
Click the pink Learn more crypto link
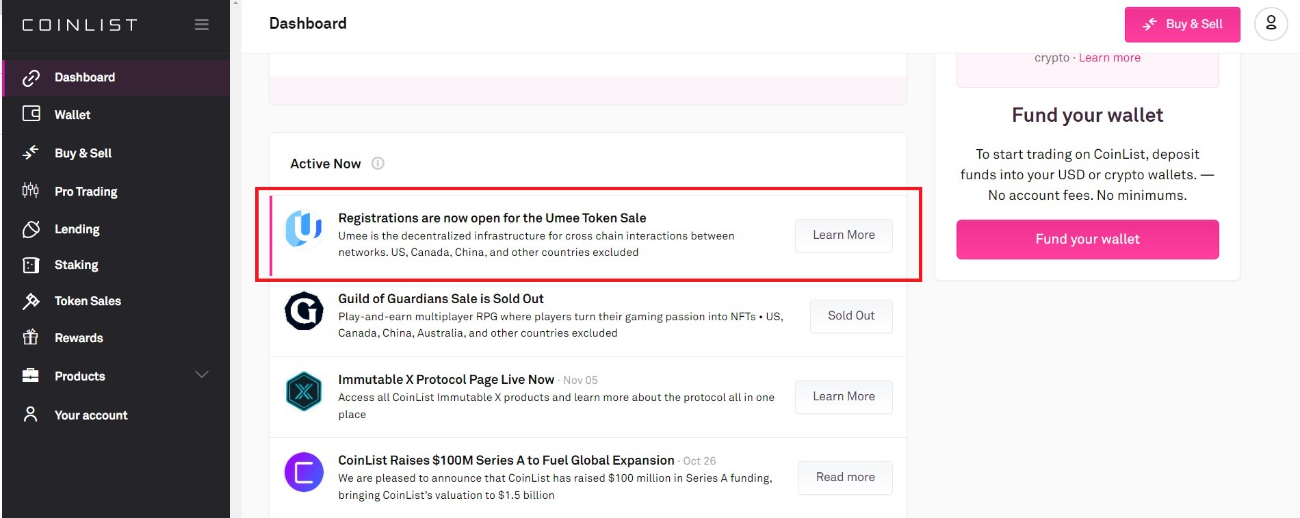[1109, 58]
